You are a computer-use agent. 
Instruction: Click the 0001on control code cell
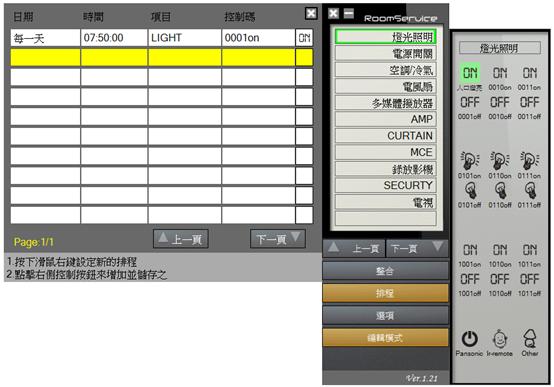(x=258, y=37)
